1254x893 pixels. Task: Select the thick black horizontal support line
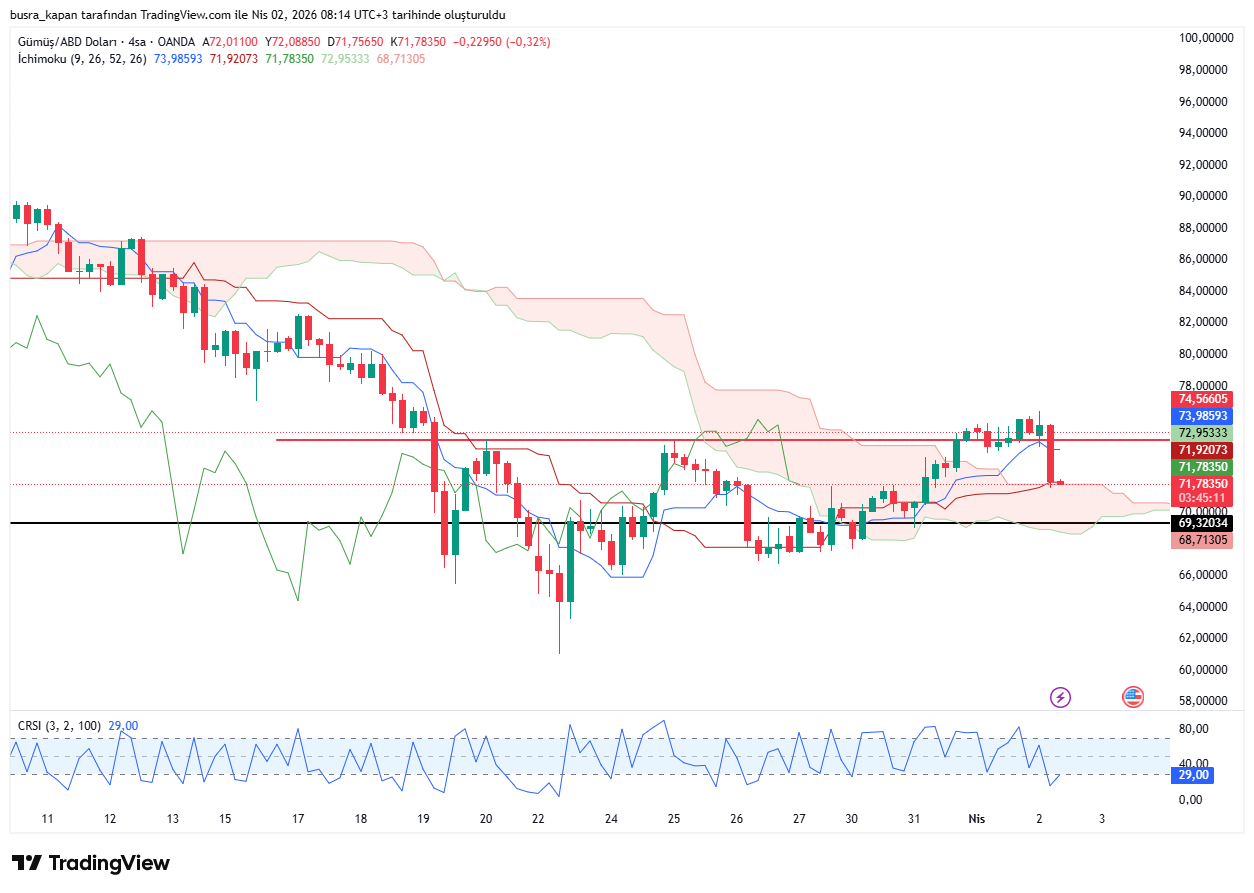(300, 523)
